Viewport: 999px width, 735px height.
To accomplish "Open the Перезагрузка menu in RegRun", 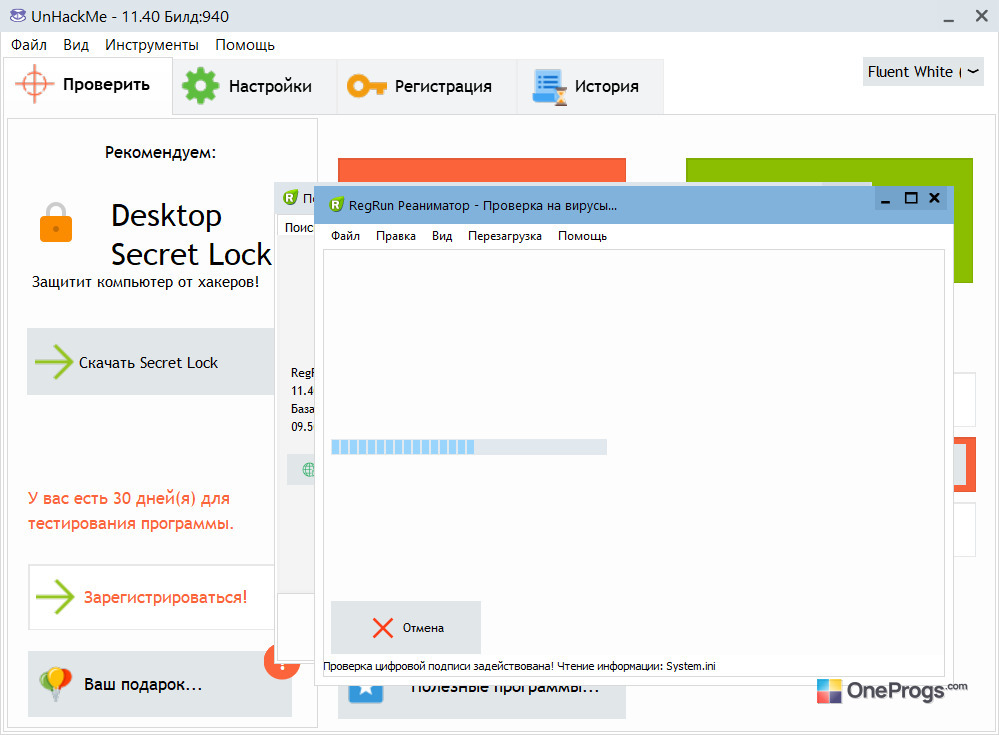I will (505, 236).
